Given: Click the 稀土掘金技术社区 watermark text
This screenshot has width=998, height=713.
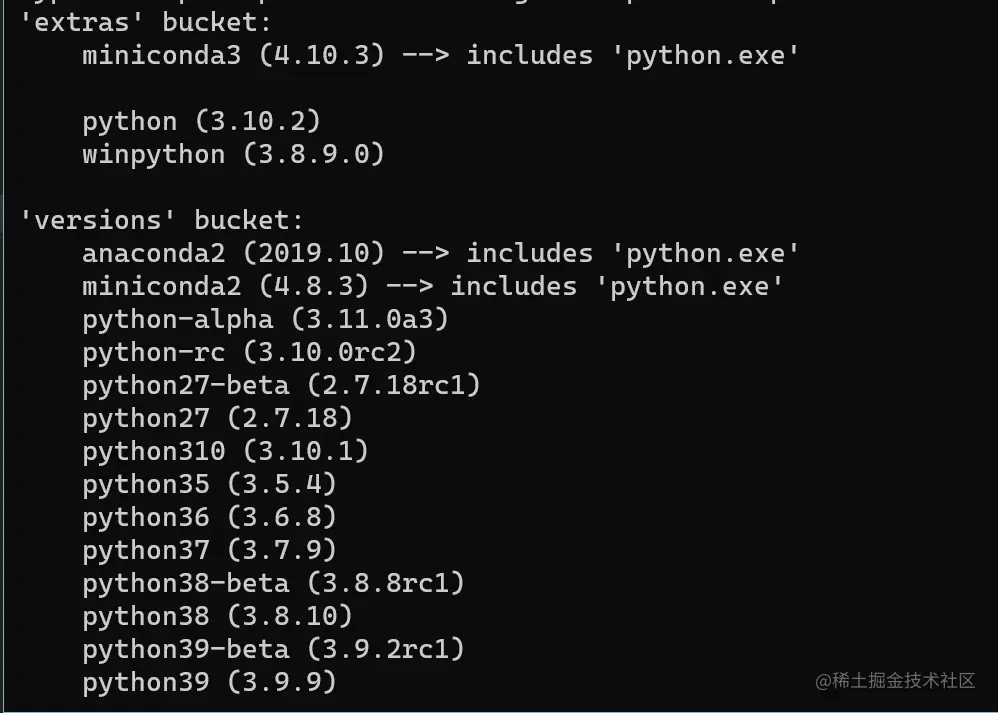Looking at the screenshot, I should (895, 681).
